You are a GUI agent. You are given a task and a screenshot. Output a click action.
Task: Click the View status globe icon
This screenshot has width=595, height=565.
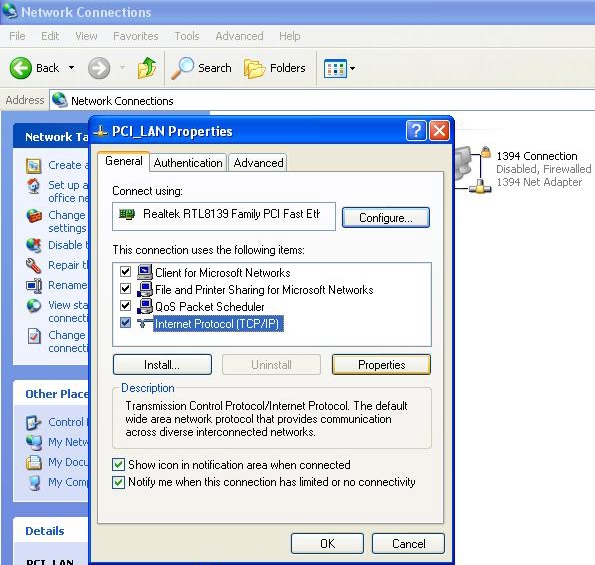coord(34,305)
